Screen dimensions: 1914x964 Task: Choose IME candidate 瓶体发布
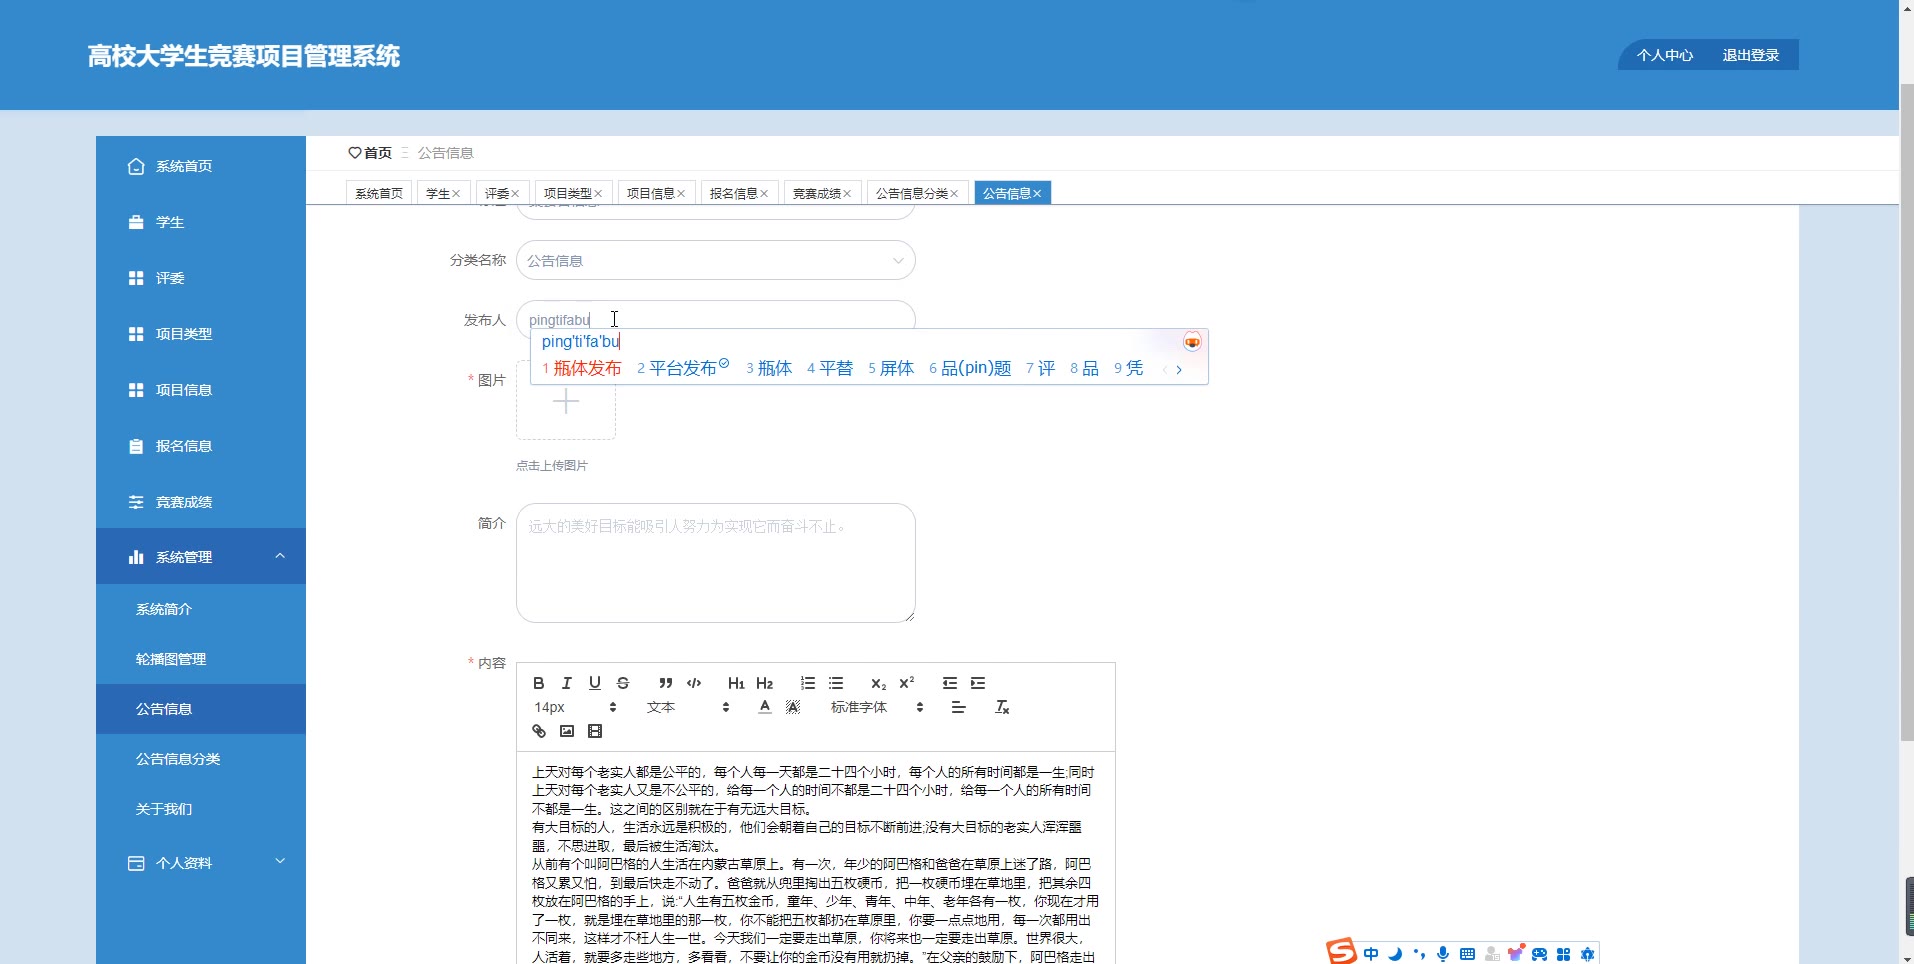[x=582, y=368]
